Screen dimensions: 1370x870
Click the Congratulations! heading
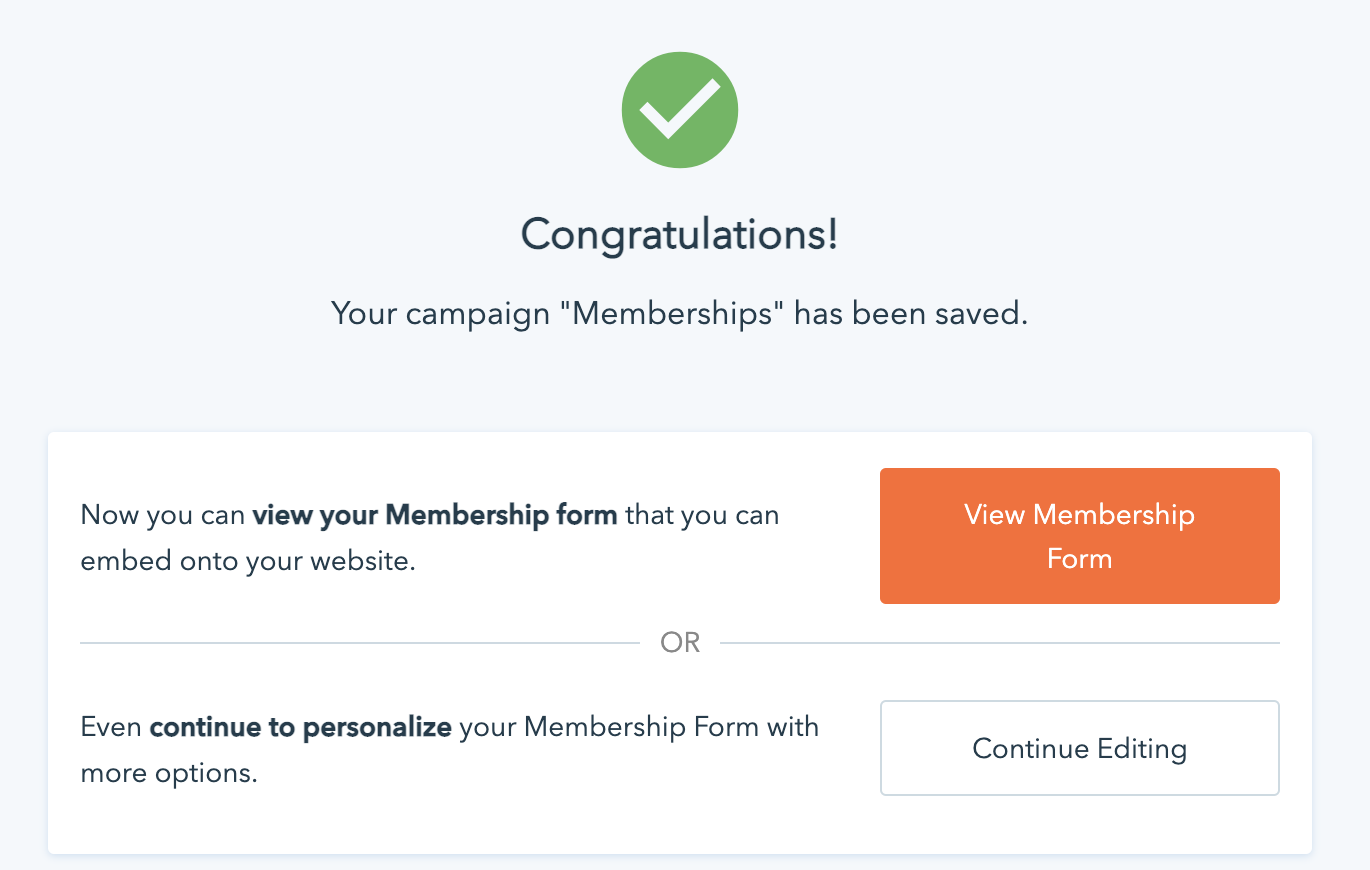680,236
